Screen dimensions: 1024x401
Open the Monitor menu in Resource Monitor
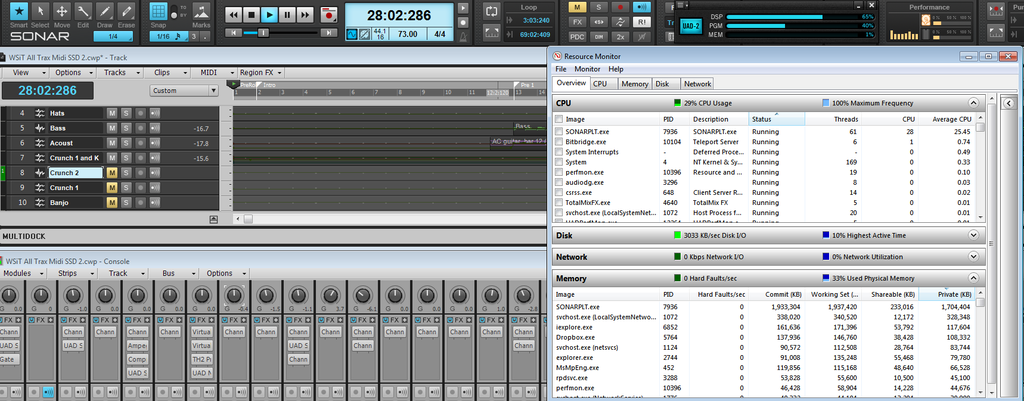point(587,69)
